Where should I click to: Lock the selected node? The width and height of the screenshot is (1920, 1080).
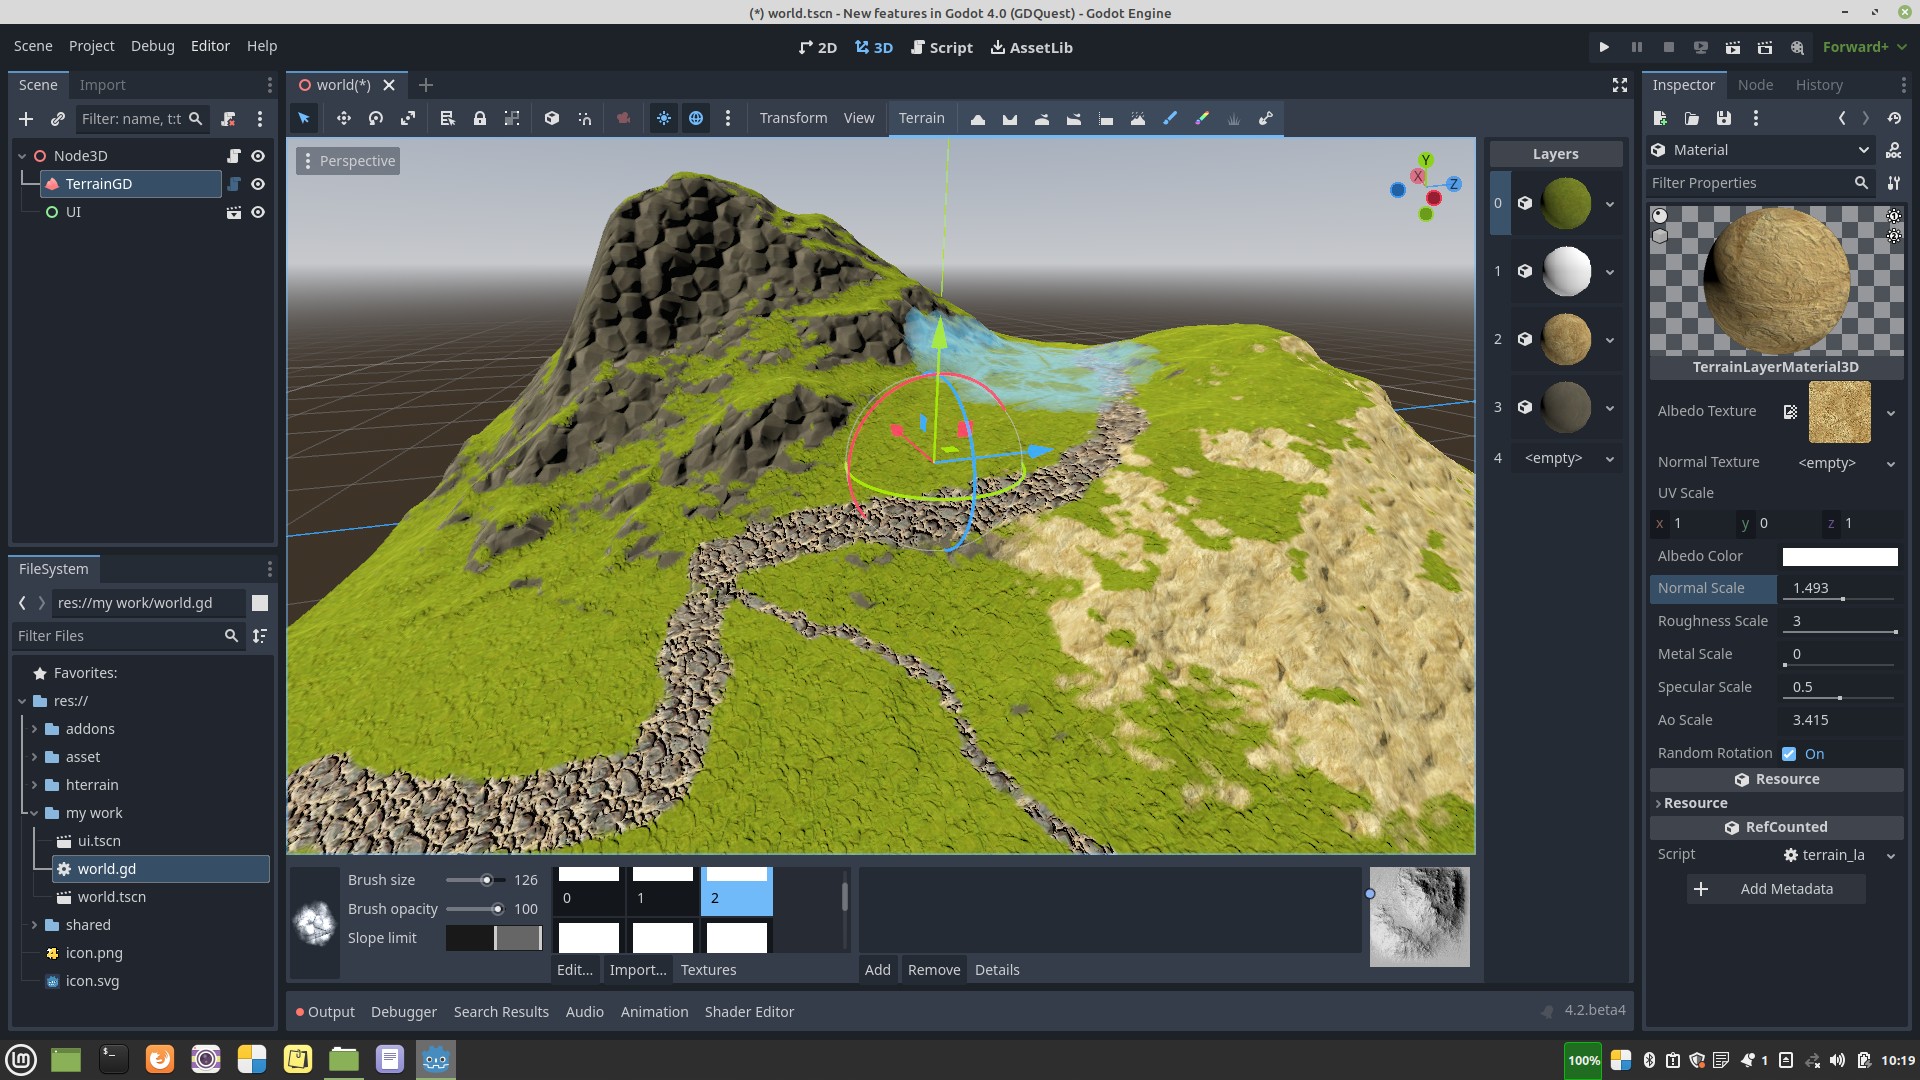[x=479, y=118]
